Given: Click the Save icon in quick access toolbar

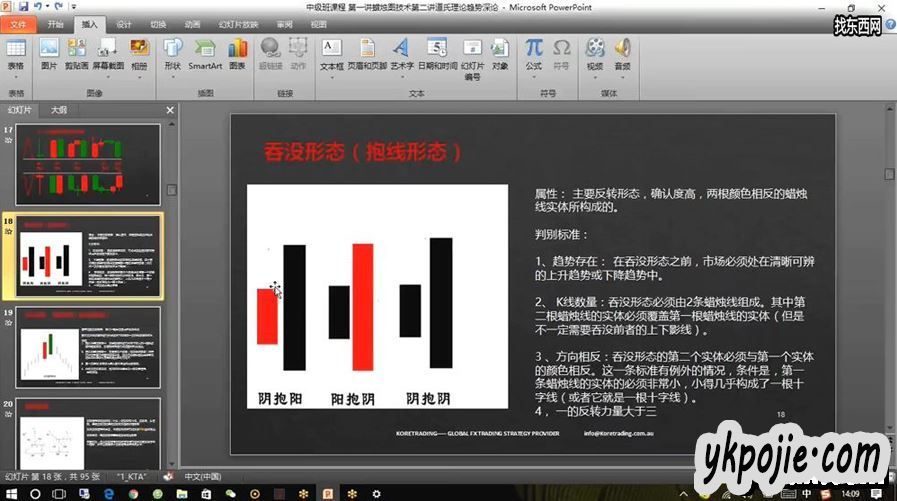Looking at the screenshot, I should 23,7.
